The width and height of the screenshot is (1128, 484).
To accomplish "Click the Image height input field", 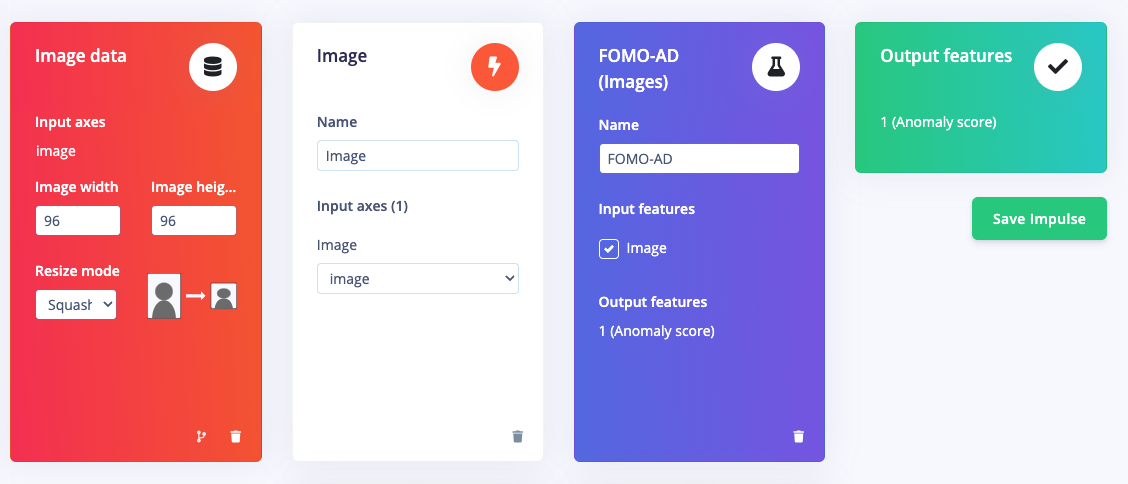I will point(194,221).
